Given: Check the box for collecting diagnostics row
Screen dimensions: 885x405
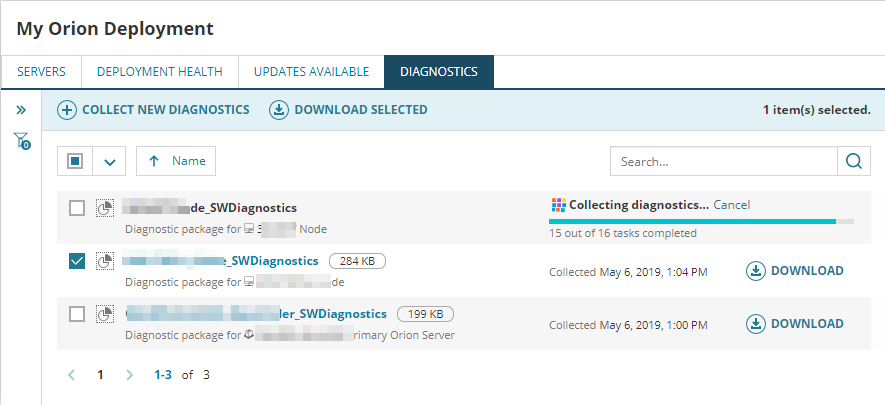Looking at the screenshot, I should (x=77, y=208).
